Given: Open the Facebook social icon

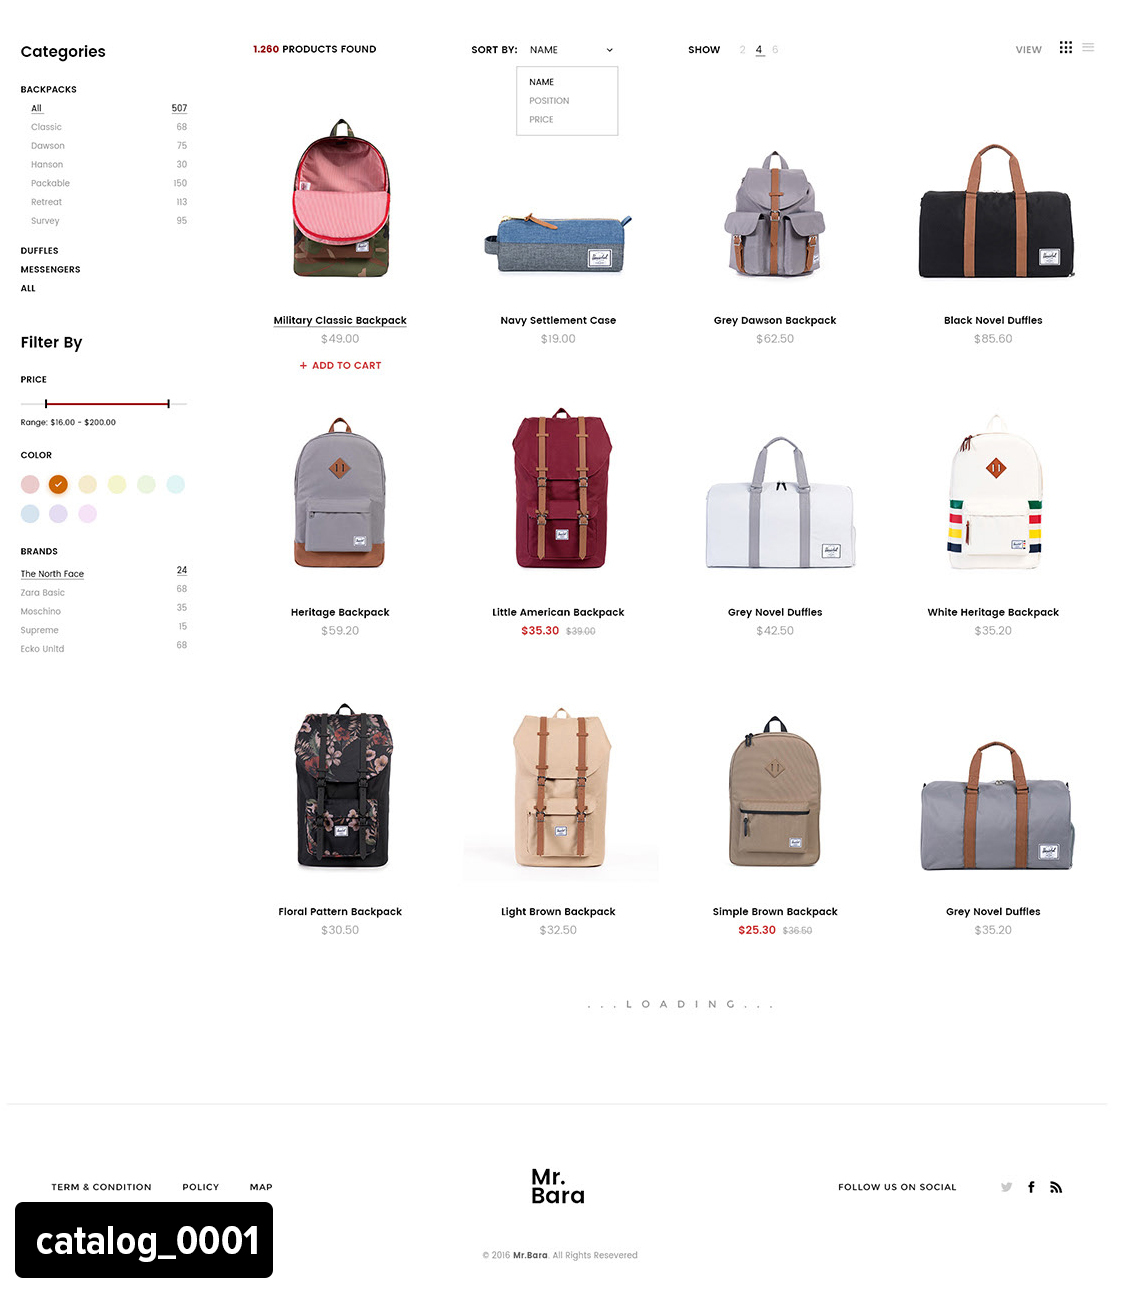Looking at the screenshot, I should (x=1031, y=1187).
